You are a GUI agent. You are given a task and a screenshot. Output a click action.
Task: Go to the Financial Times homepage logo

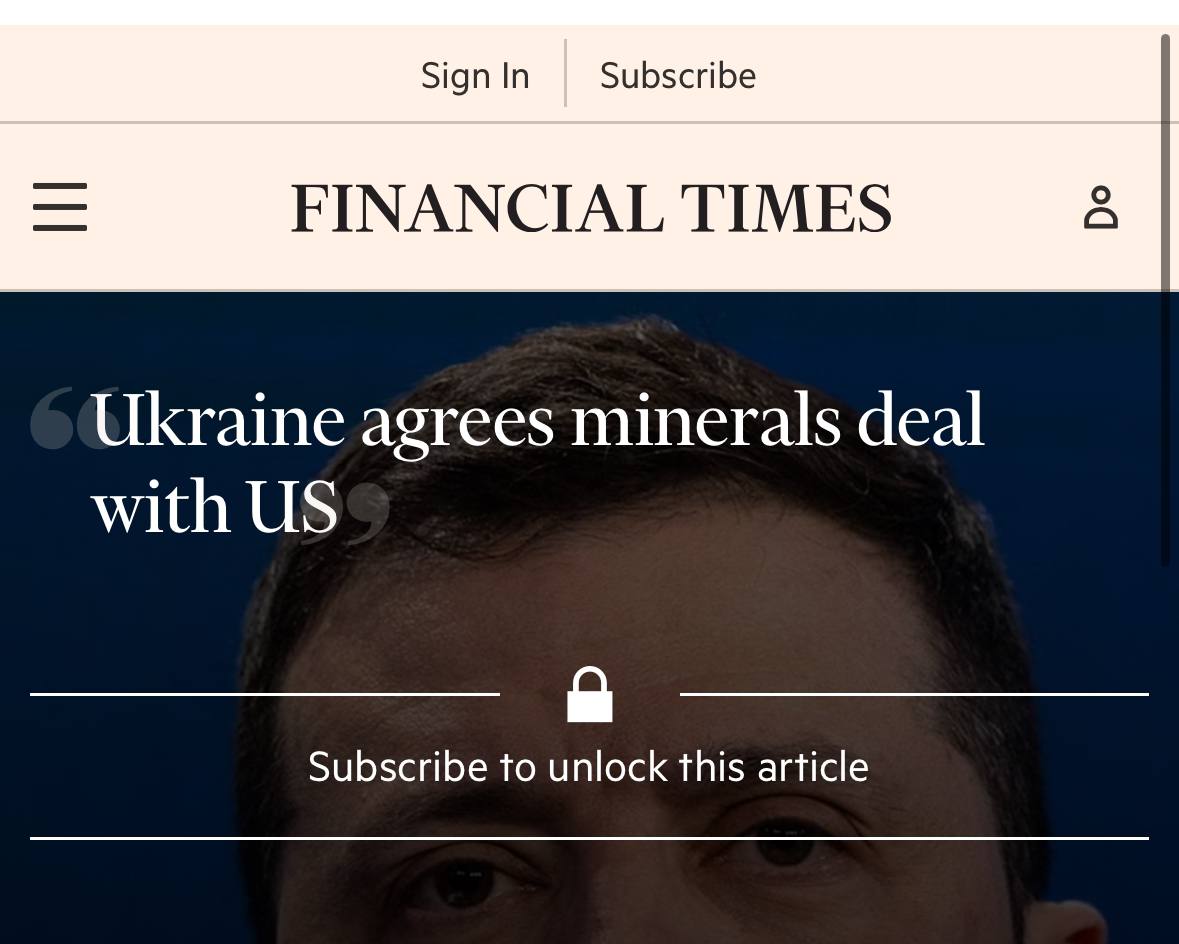pos(590,208)
